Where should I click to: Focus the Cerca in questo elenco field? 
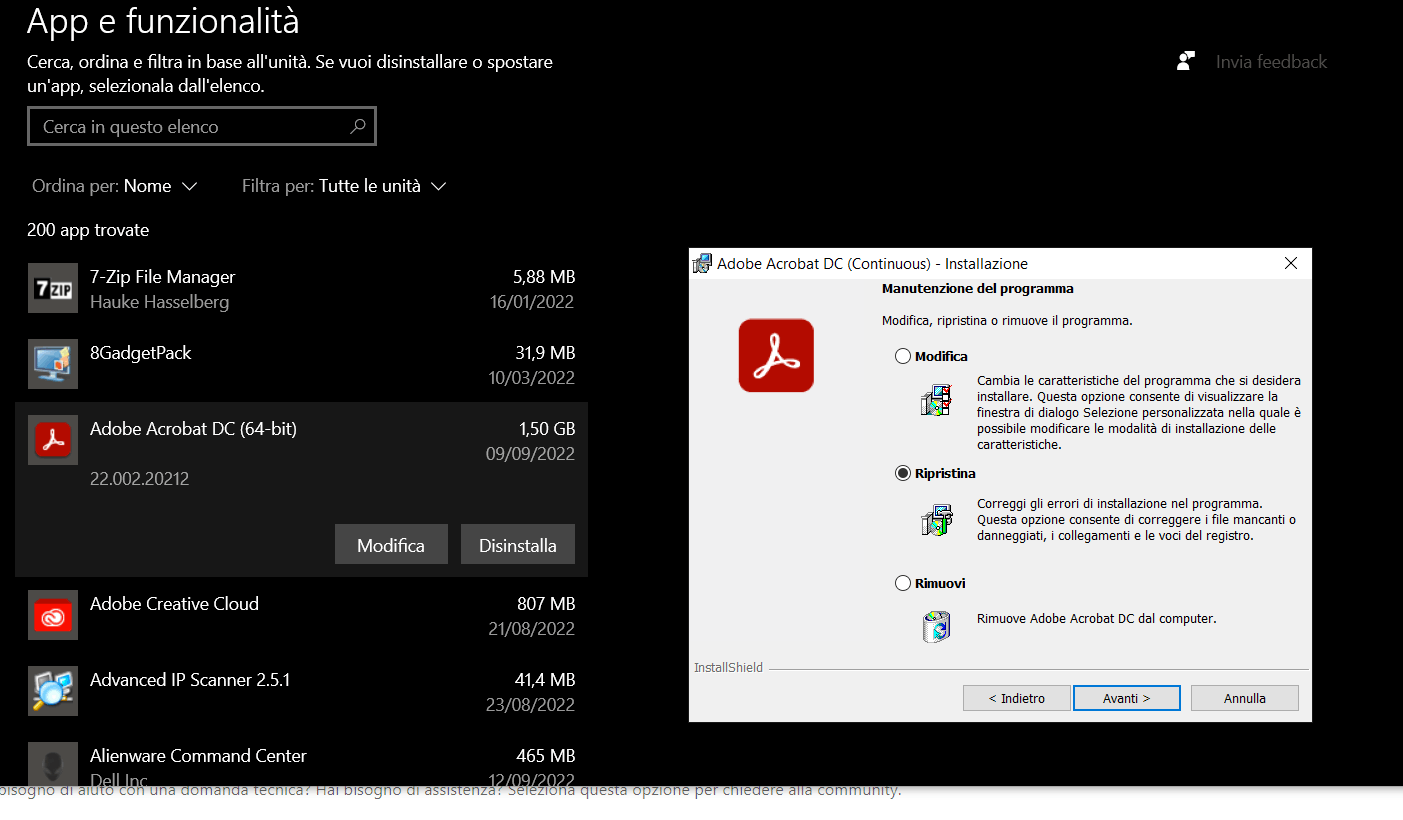click(202, 127)
